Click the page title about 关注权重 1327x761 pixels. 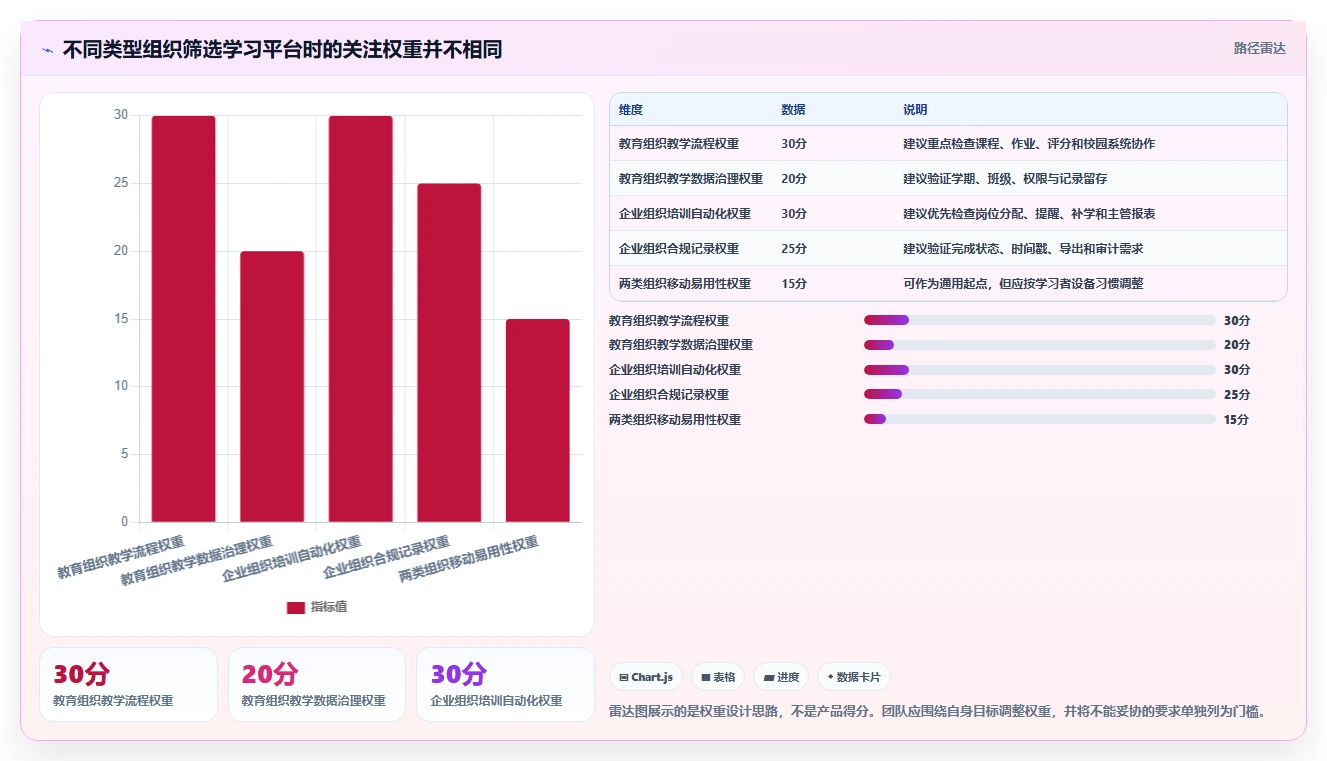click(x=282, y=49)
